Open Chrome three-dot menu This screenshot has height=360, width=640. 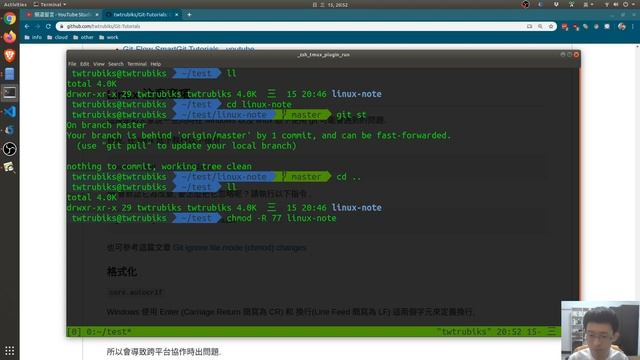(633, 27)
